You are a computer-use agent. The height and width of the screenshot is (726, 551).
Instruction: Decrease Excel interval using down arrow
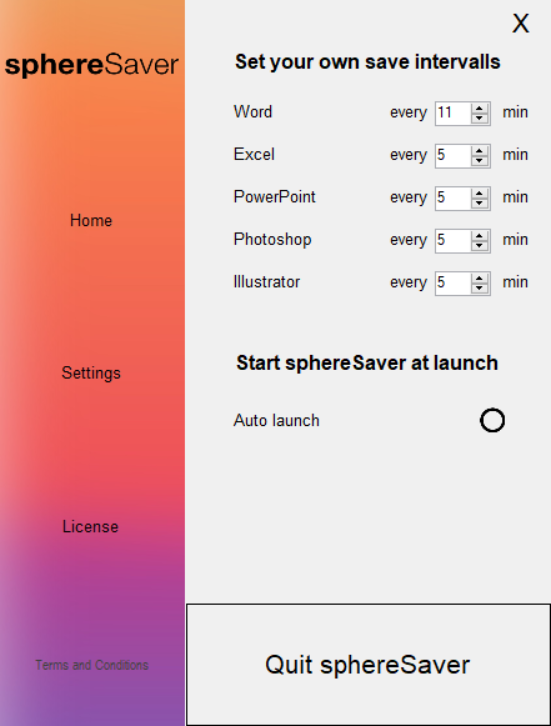coord(480,161)
